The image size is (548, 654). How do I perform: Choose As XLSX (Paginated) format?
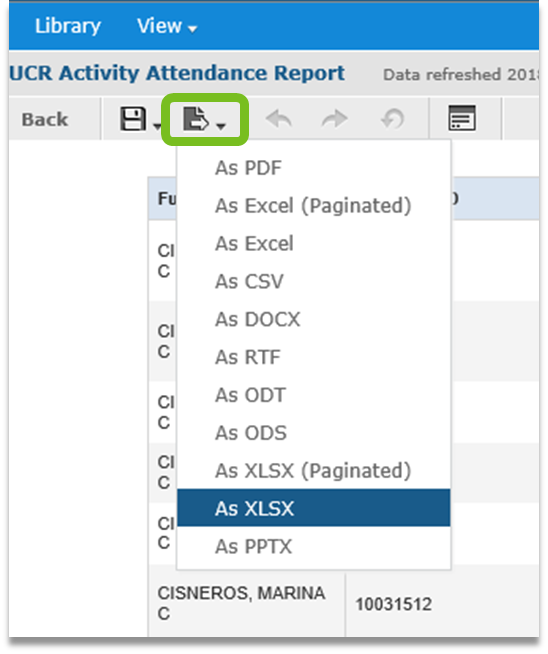(314, 471)
